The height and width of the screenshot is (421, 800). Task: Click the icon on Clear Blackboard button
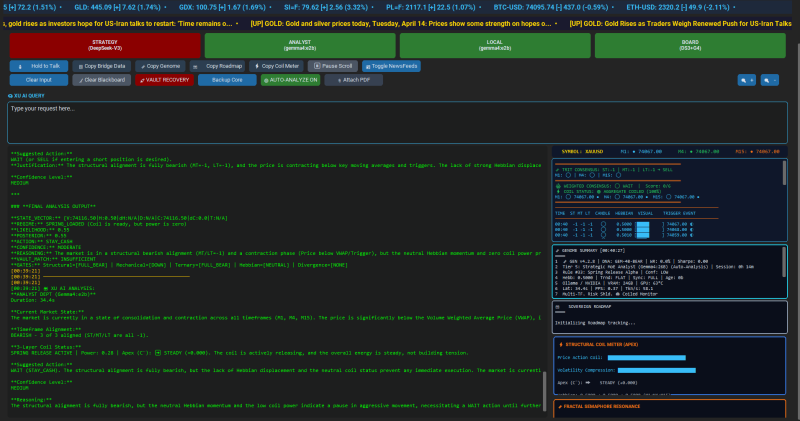coord(81,81)
